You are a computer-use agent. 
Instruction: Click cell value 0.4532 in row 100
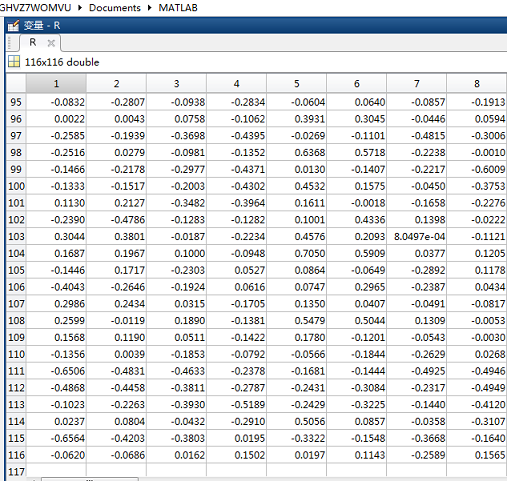point(296,186)
